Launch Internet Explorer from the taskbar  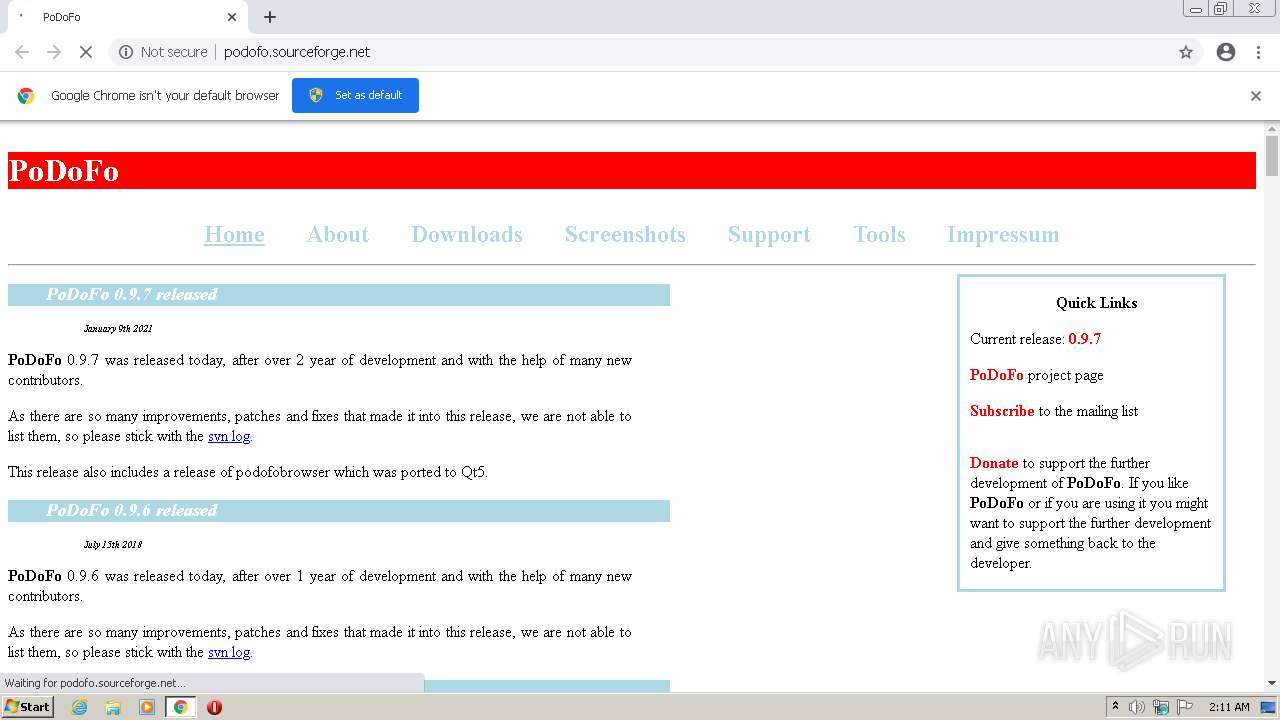tap(79, 707)
